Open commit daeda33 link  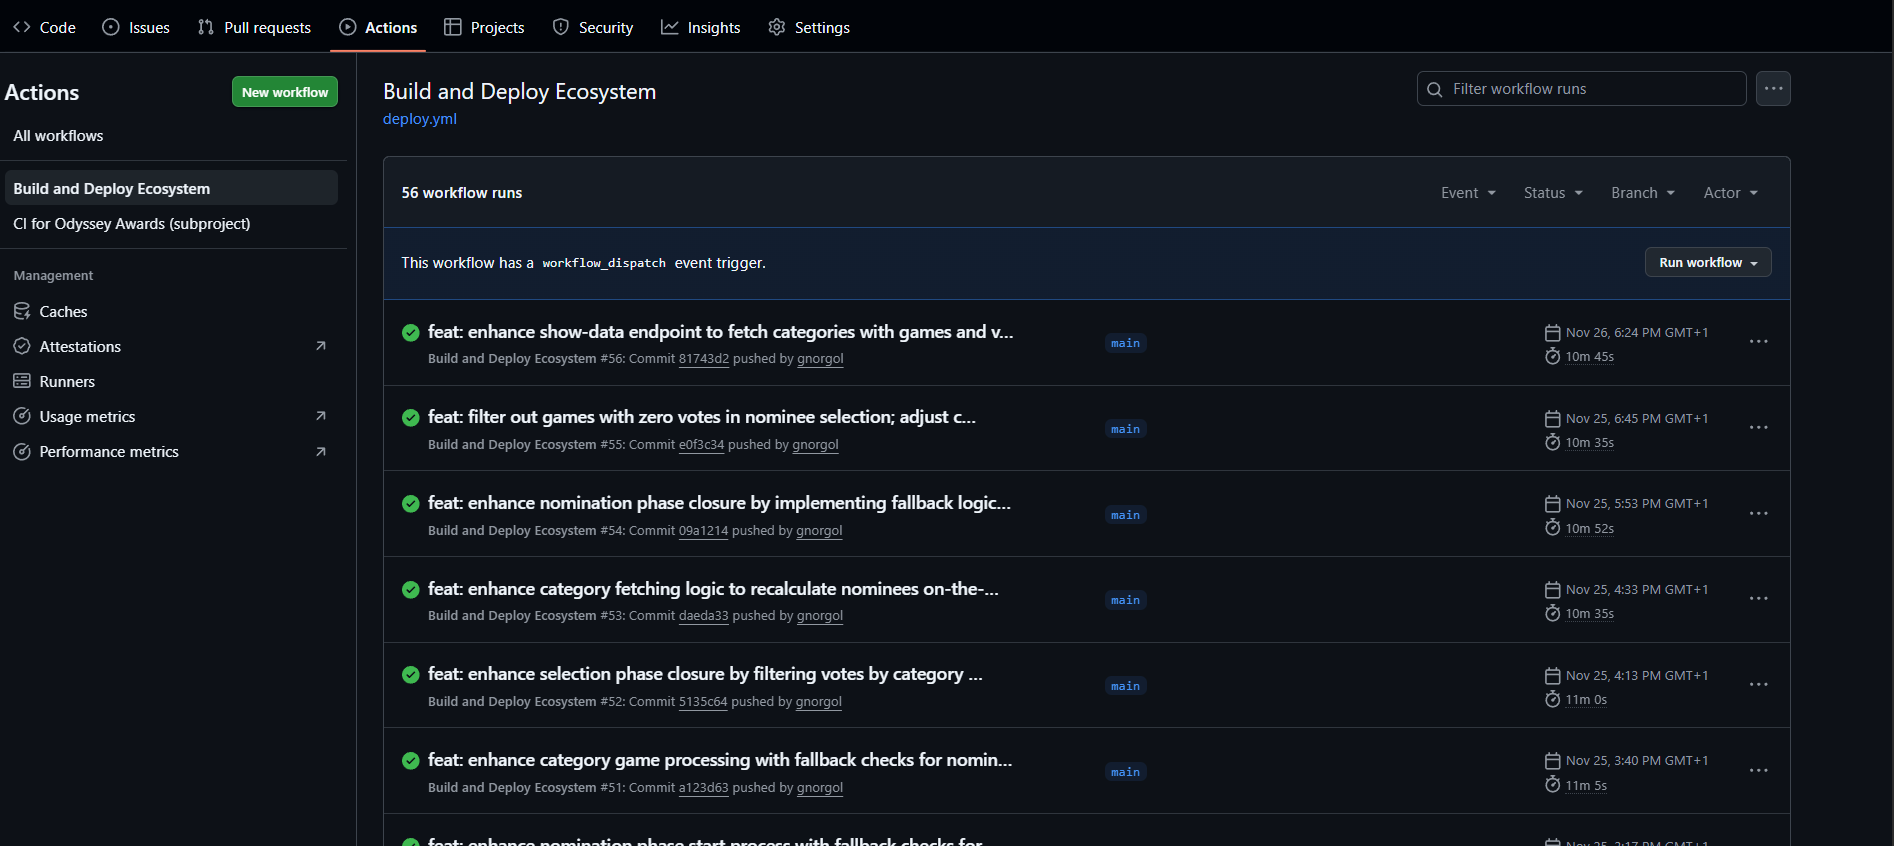pos(703,616)
